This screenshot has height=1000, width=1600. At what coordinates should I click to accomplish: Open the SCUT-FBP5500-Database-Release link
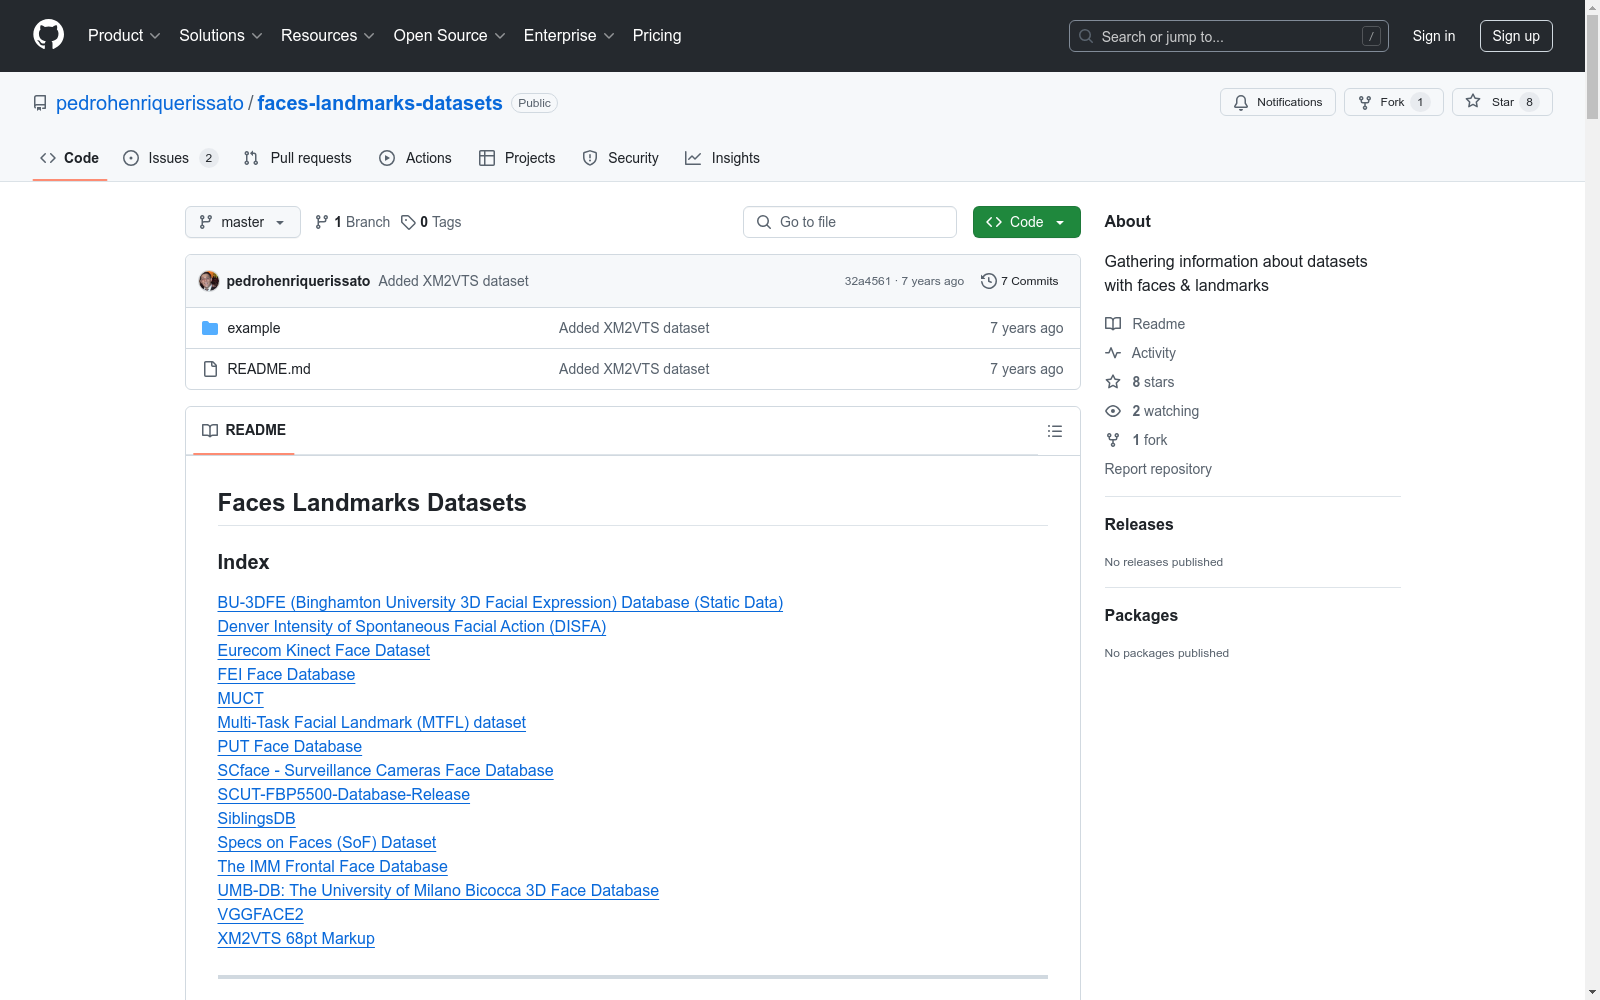[x=344, y=794]
